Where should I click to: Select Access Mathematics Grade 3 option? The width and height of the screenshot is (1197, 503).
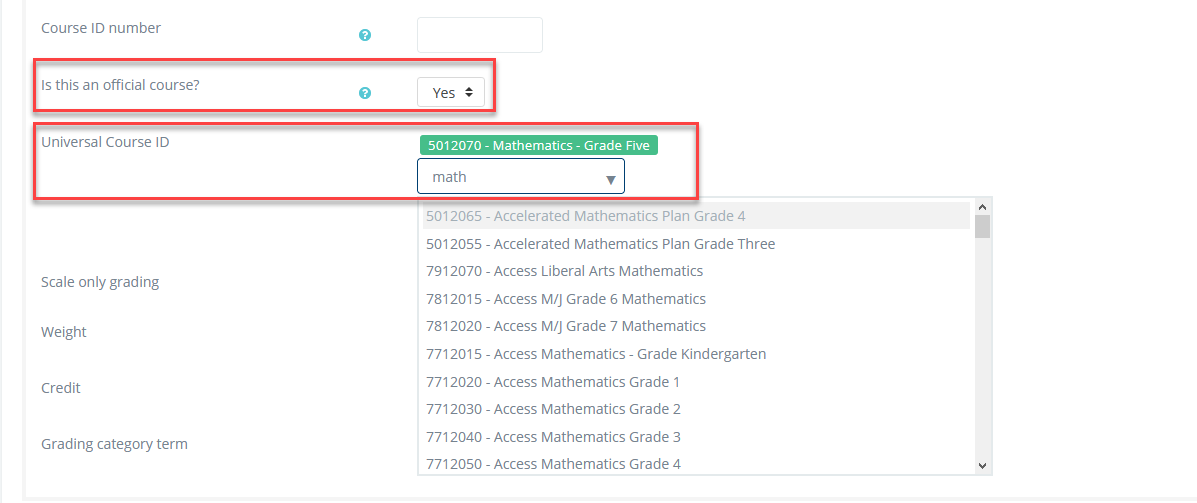(x=553, y=437)
